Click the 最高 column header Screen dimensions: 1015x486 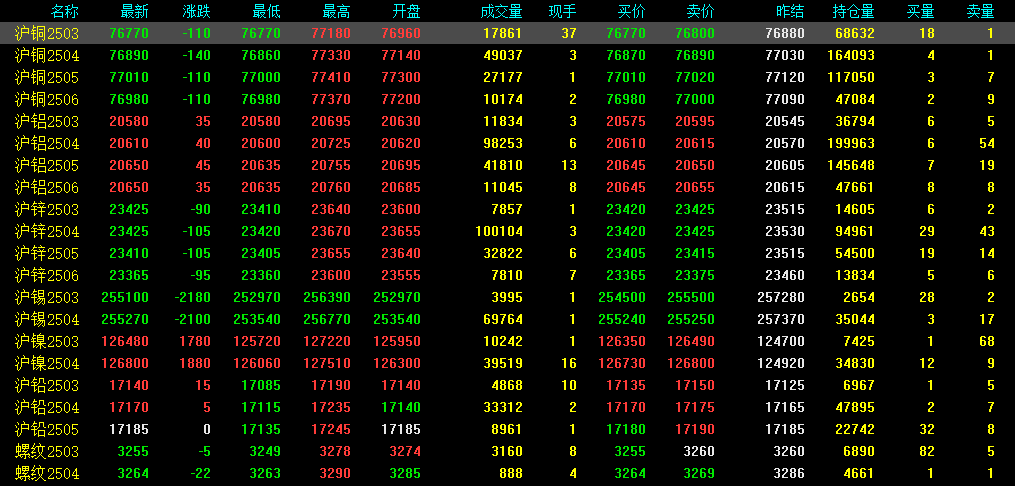[335, 11]
